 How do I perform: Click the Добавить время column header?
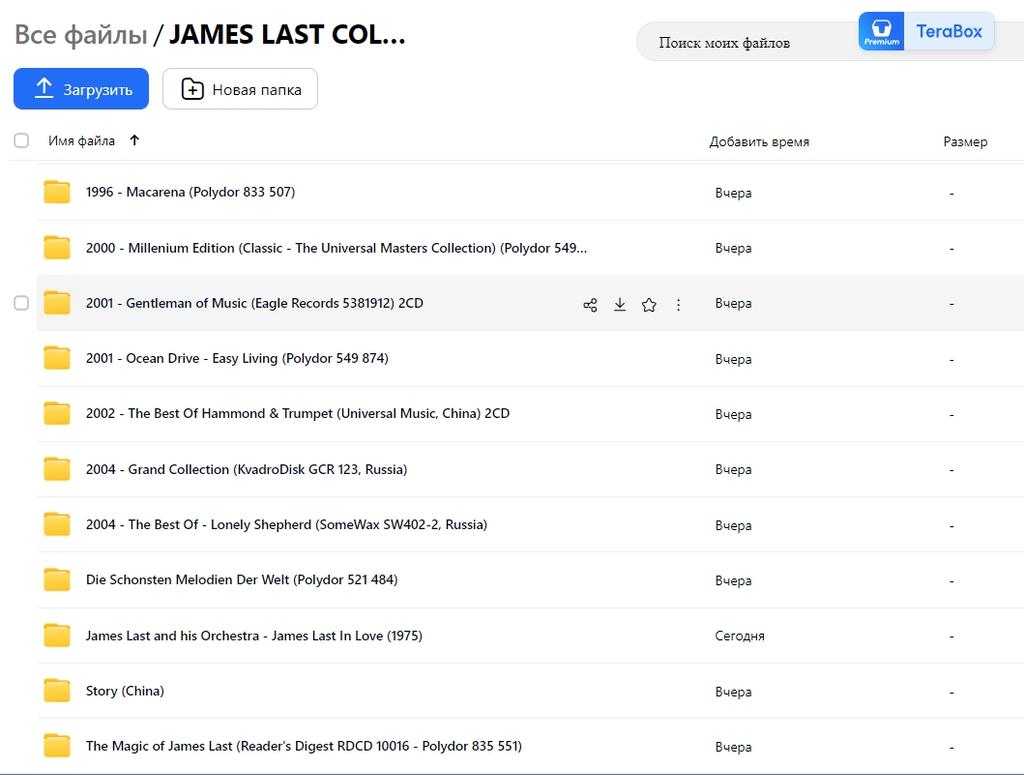(x=759, y=142)
